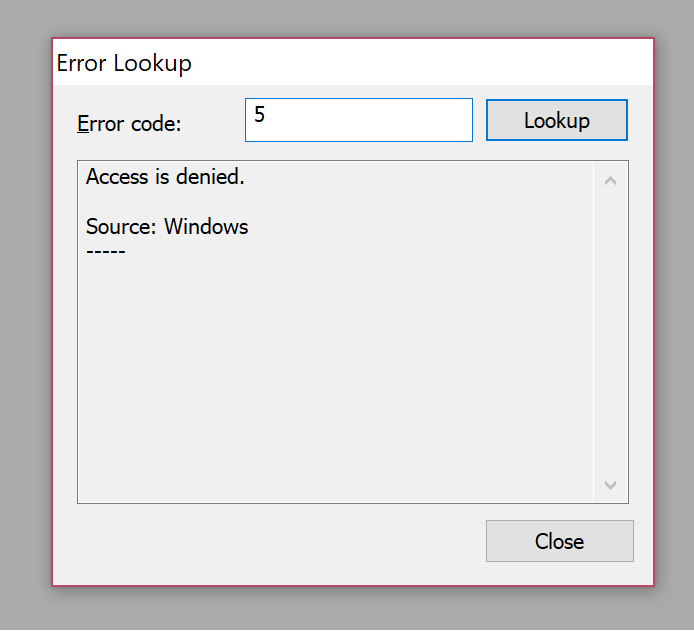Screen dimensions: 694x639
Task: Place cursor in 'Access is denied.' text
Action: tap(165, 177)
